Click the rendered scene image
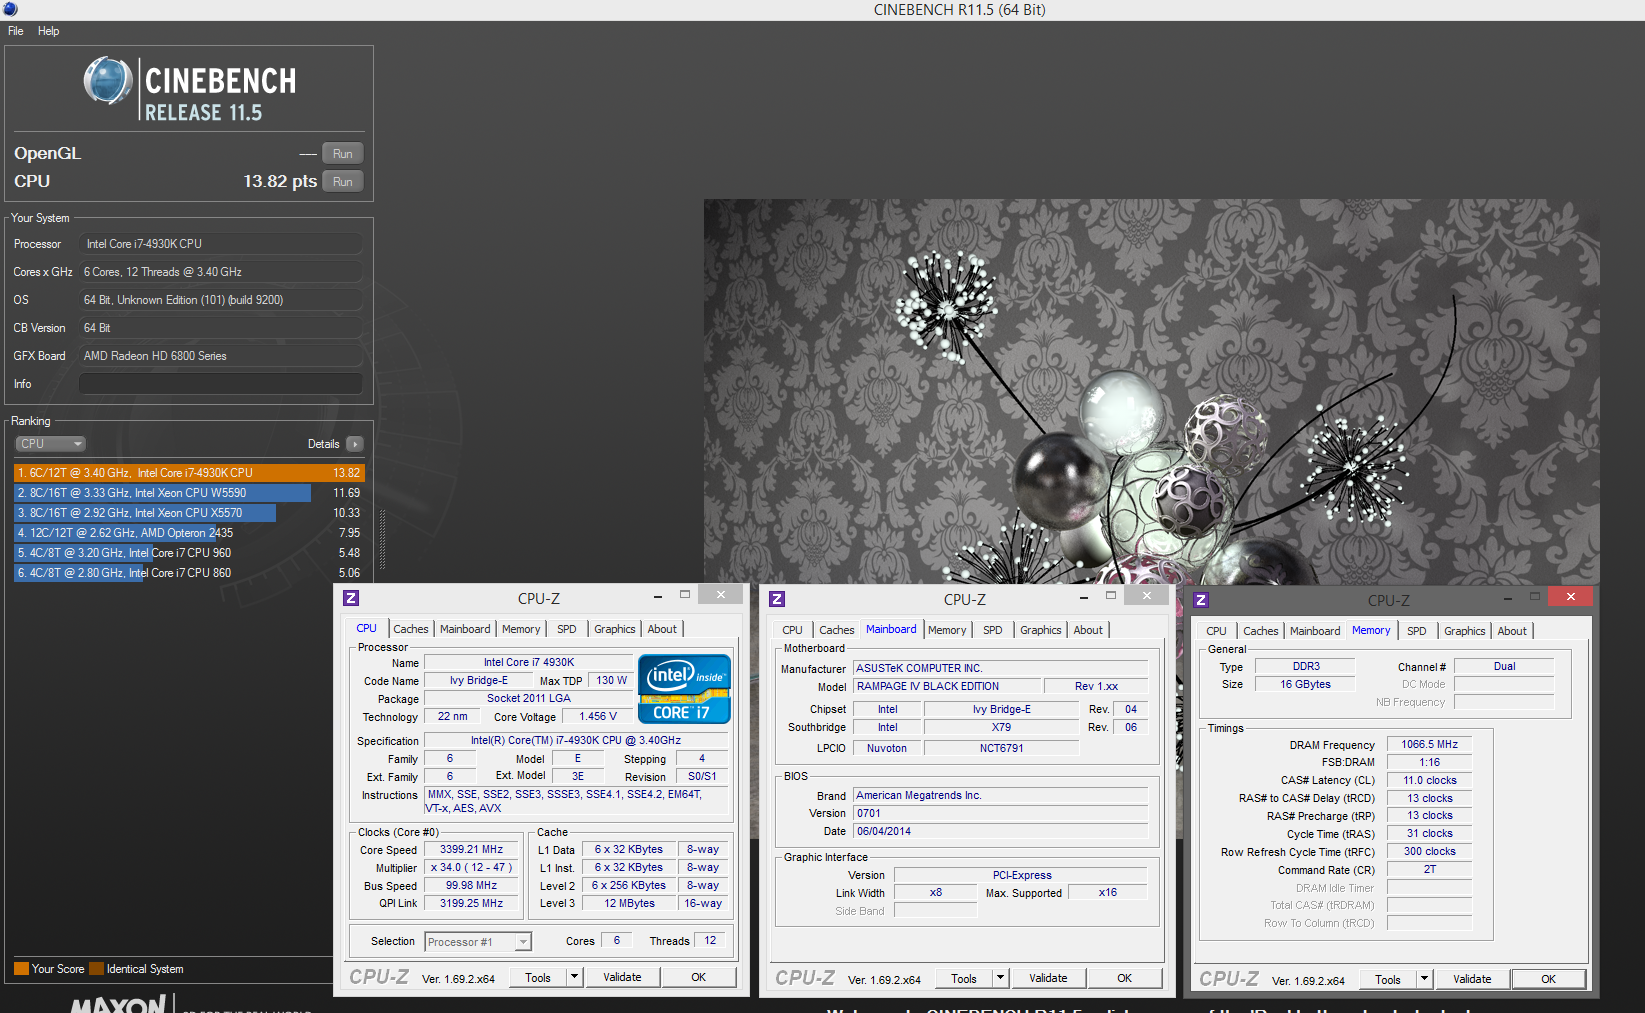Viewport: 1645px width, 1013px height. (x=1151, y=392)
